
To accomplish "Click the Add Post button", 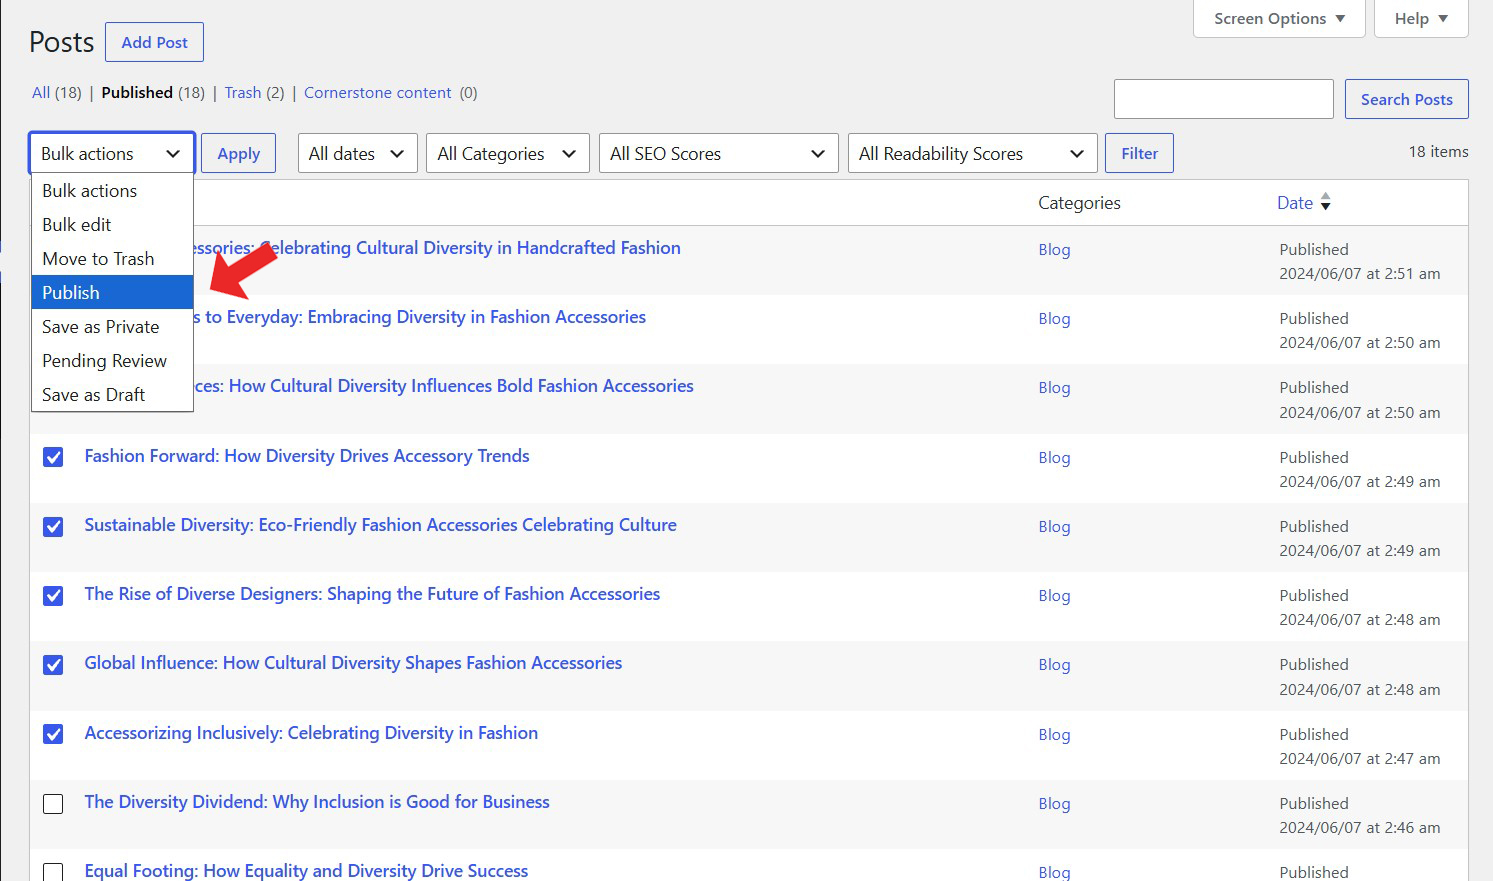I will tap(154, 42).
